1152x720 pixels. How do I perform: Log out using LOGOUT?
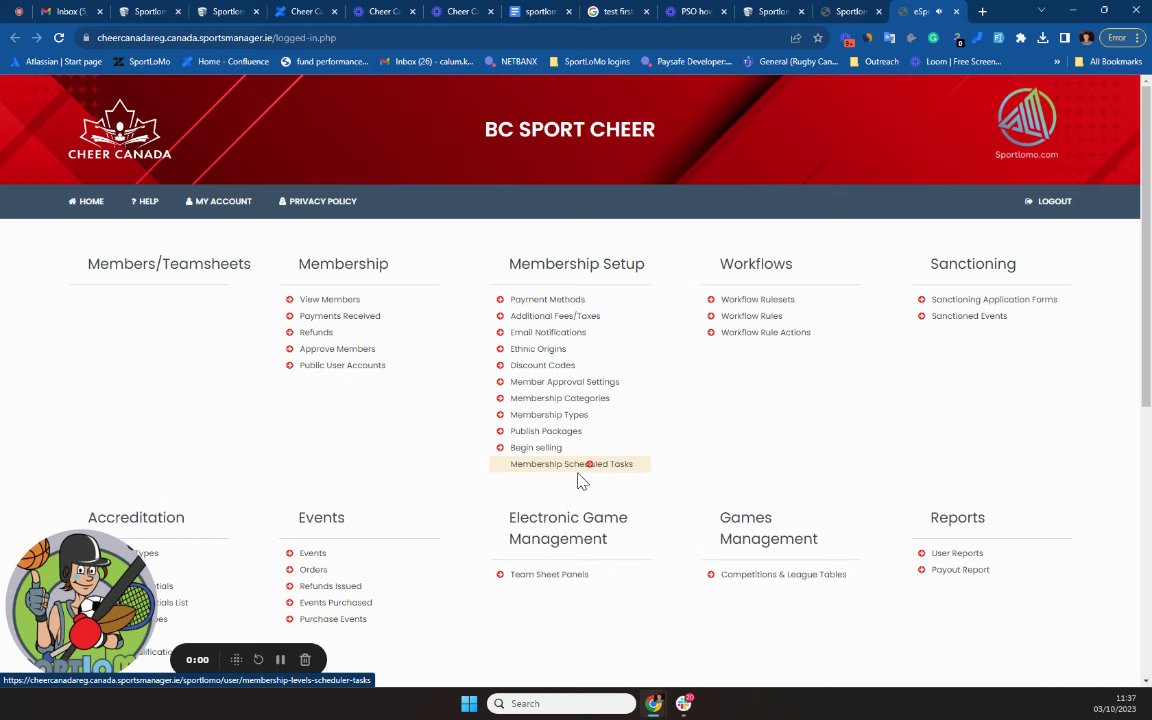[1048, 201]
